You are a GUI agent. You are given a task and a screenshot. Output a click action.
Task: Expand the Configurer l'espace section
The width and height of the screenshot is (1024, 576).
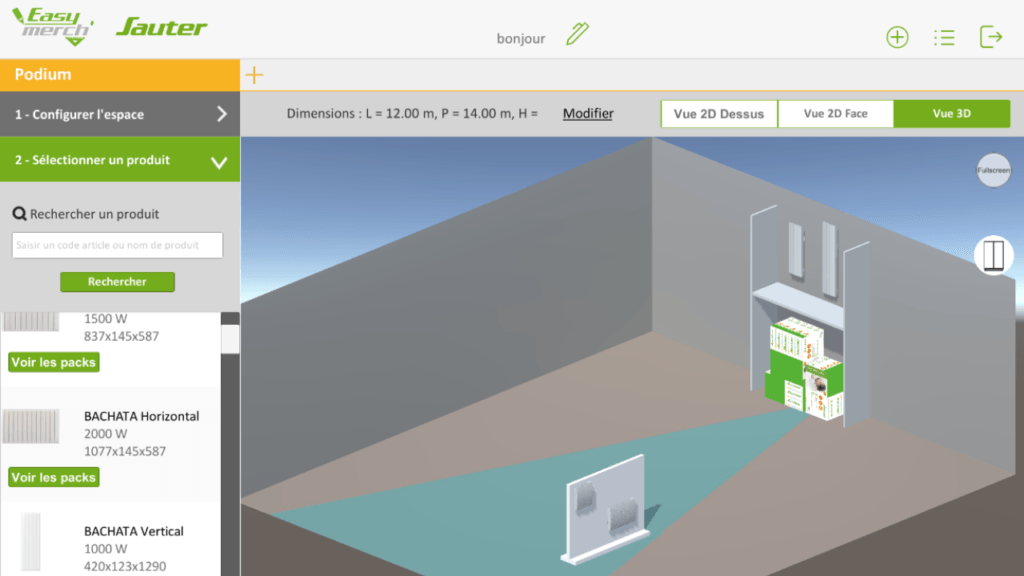coord(120,114)
